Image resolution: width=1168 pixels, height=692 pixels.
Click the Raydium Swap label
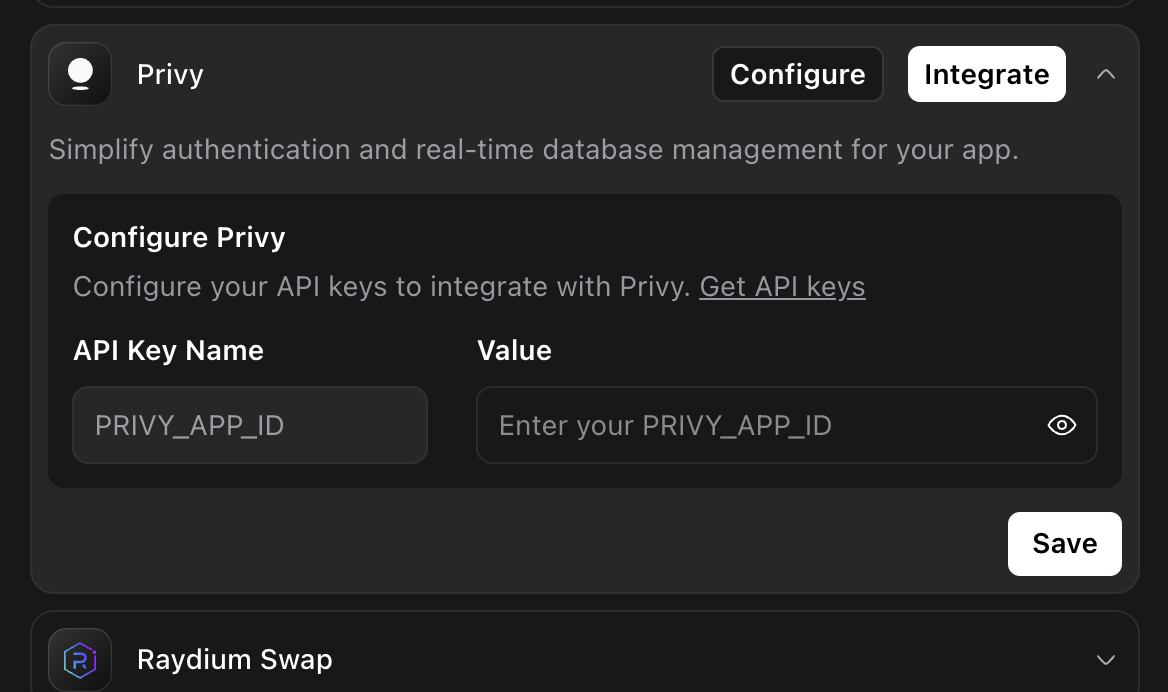(x=234, y=659)
